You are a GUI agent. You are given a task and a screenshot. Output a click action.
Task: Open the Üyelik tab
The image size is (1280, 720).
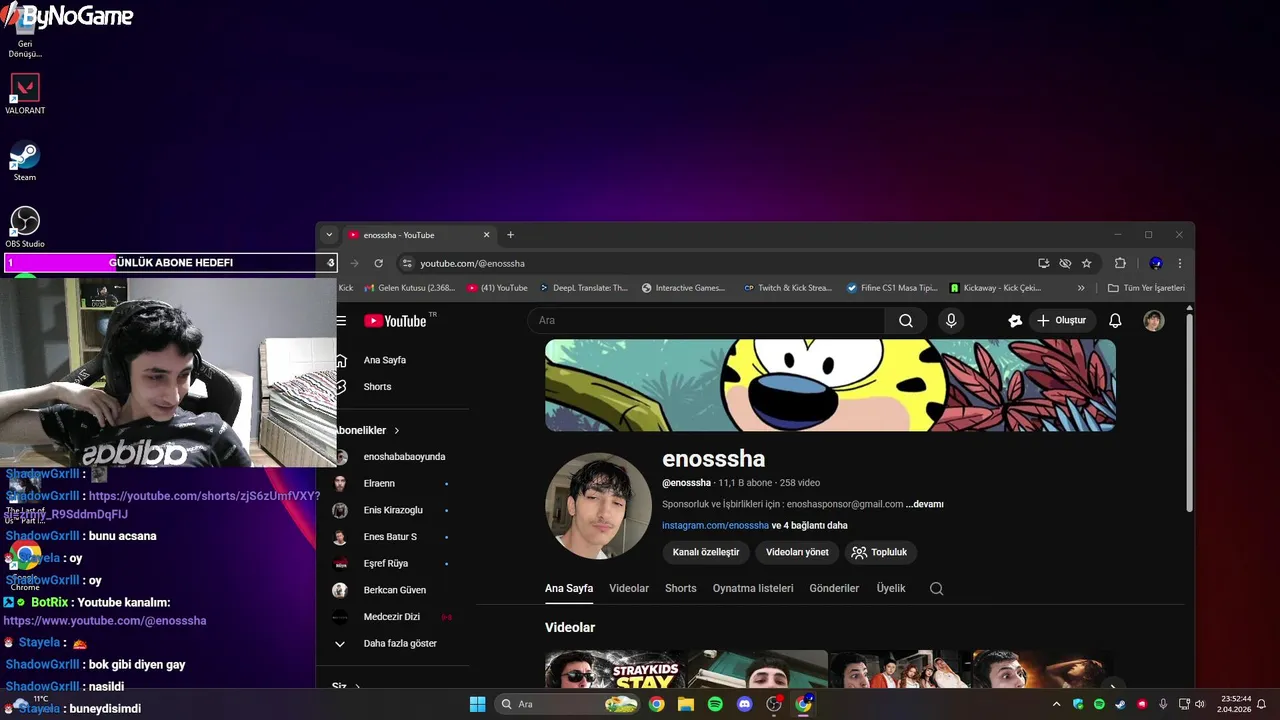click(891, 589)
